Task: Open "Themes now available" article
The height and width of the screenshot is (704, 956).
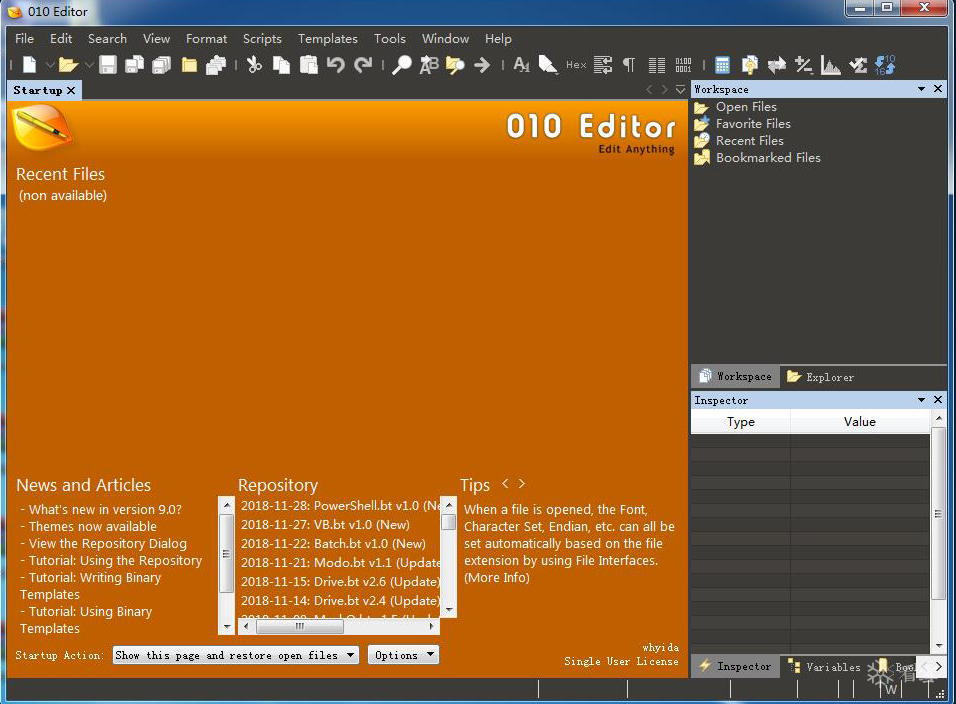Action: pyautogui.click(x=93, y=527)
